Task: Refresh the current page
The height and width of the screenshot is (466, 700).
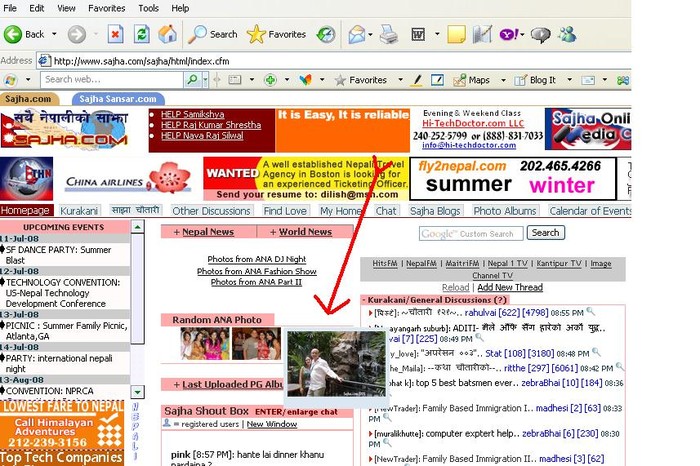Action: (x=141, y=34)
